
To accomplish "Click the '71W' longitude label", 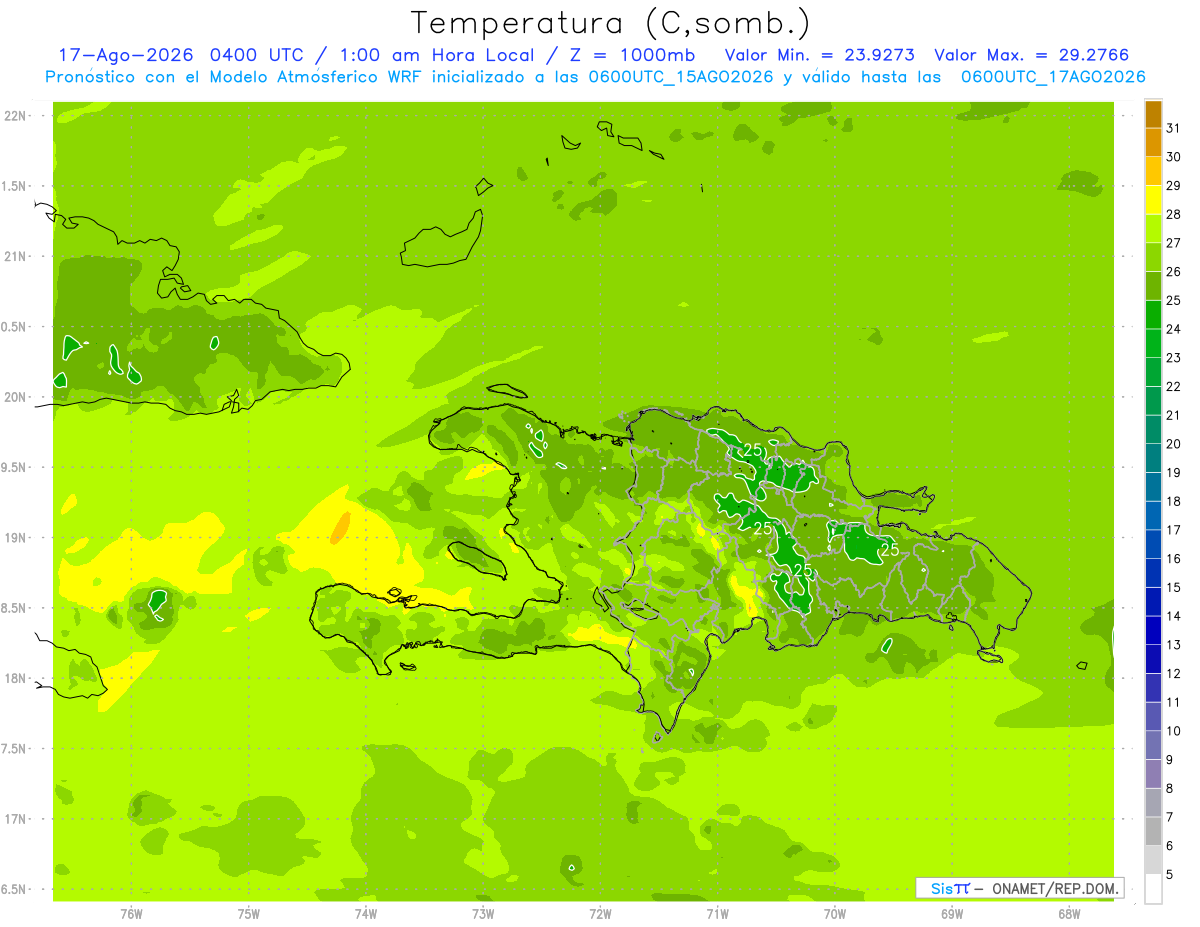I will 717,914.
